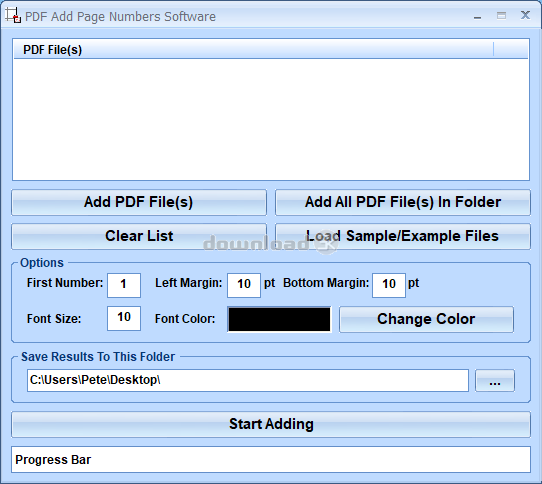This screenshot has width=542, height=484.
Task: Edit the Font Size field
Action: (124, 318)
